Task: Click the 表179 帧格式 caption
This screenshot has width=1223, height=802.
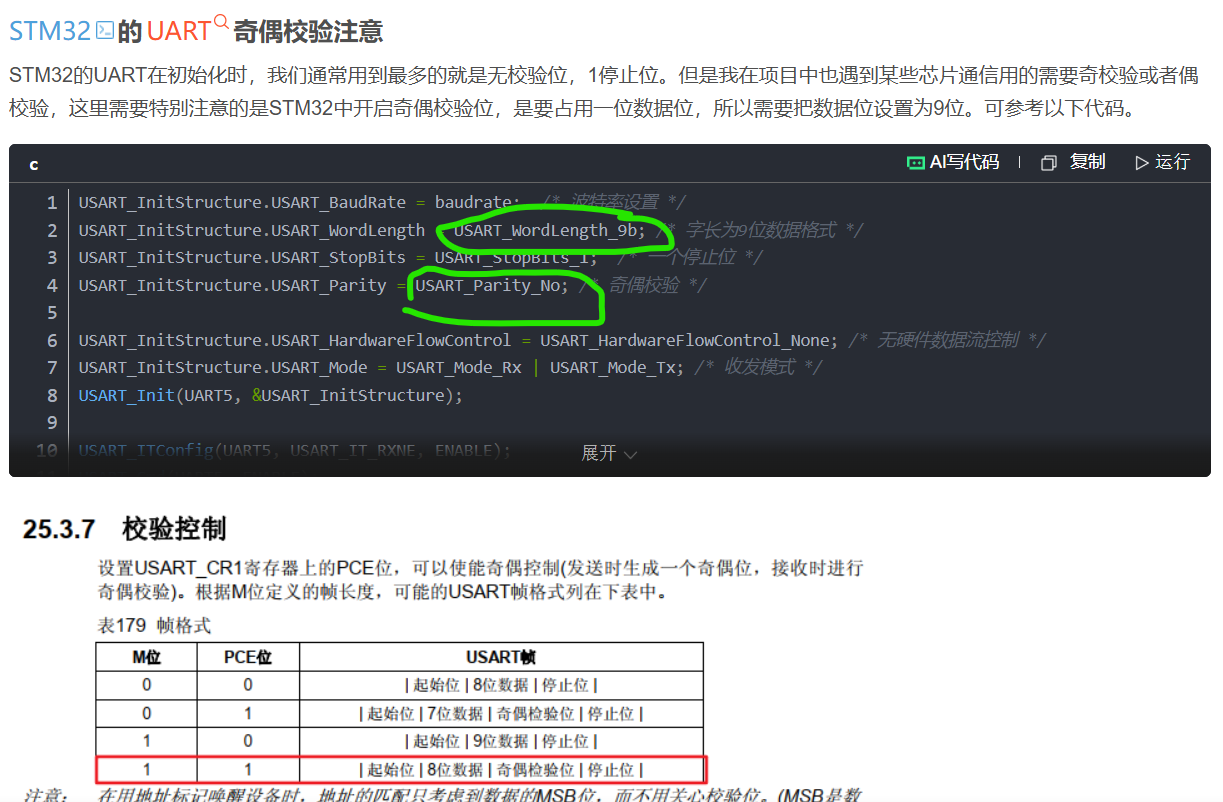Action: point(154,626)
